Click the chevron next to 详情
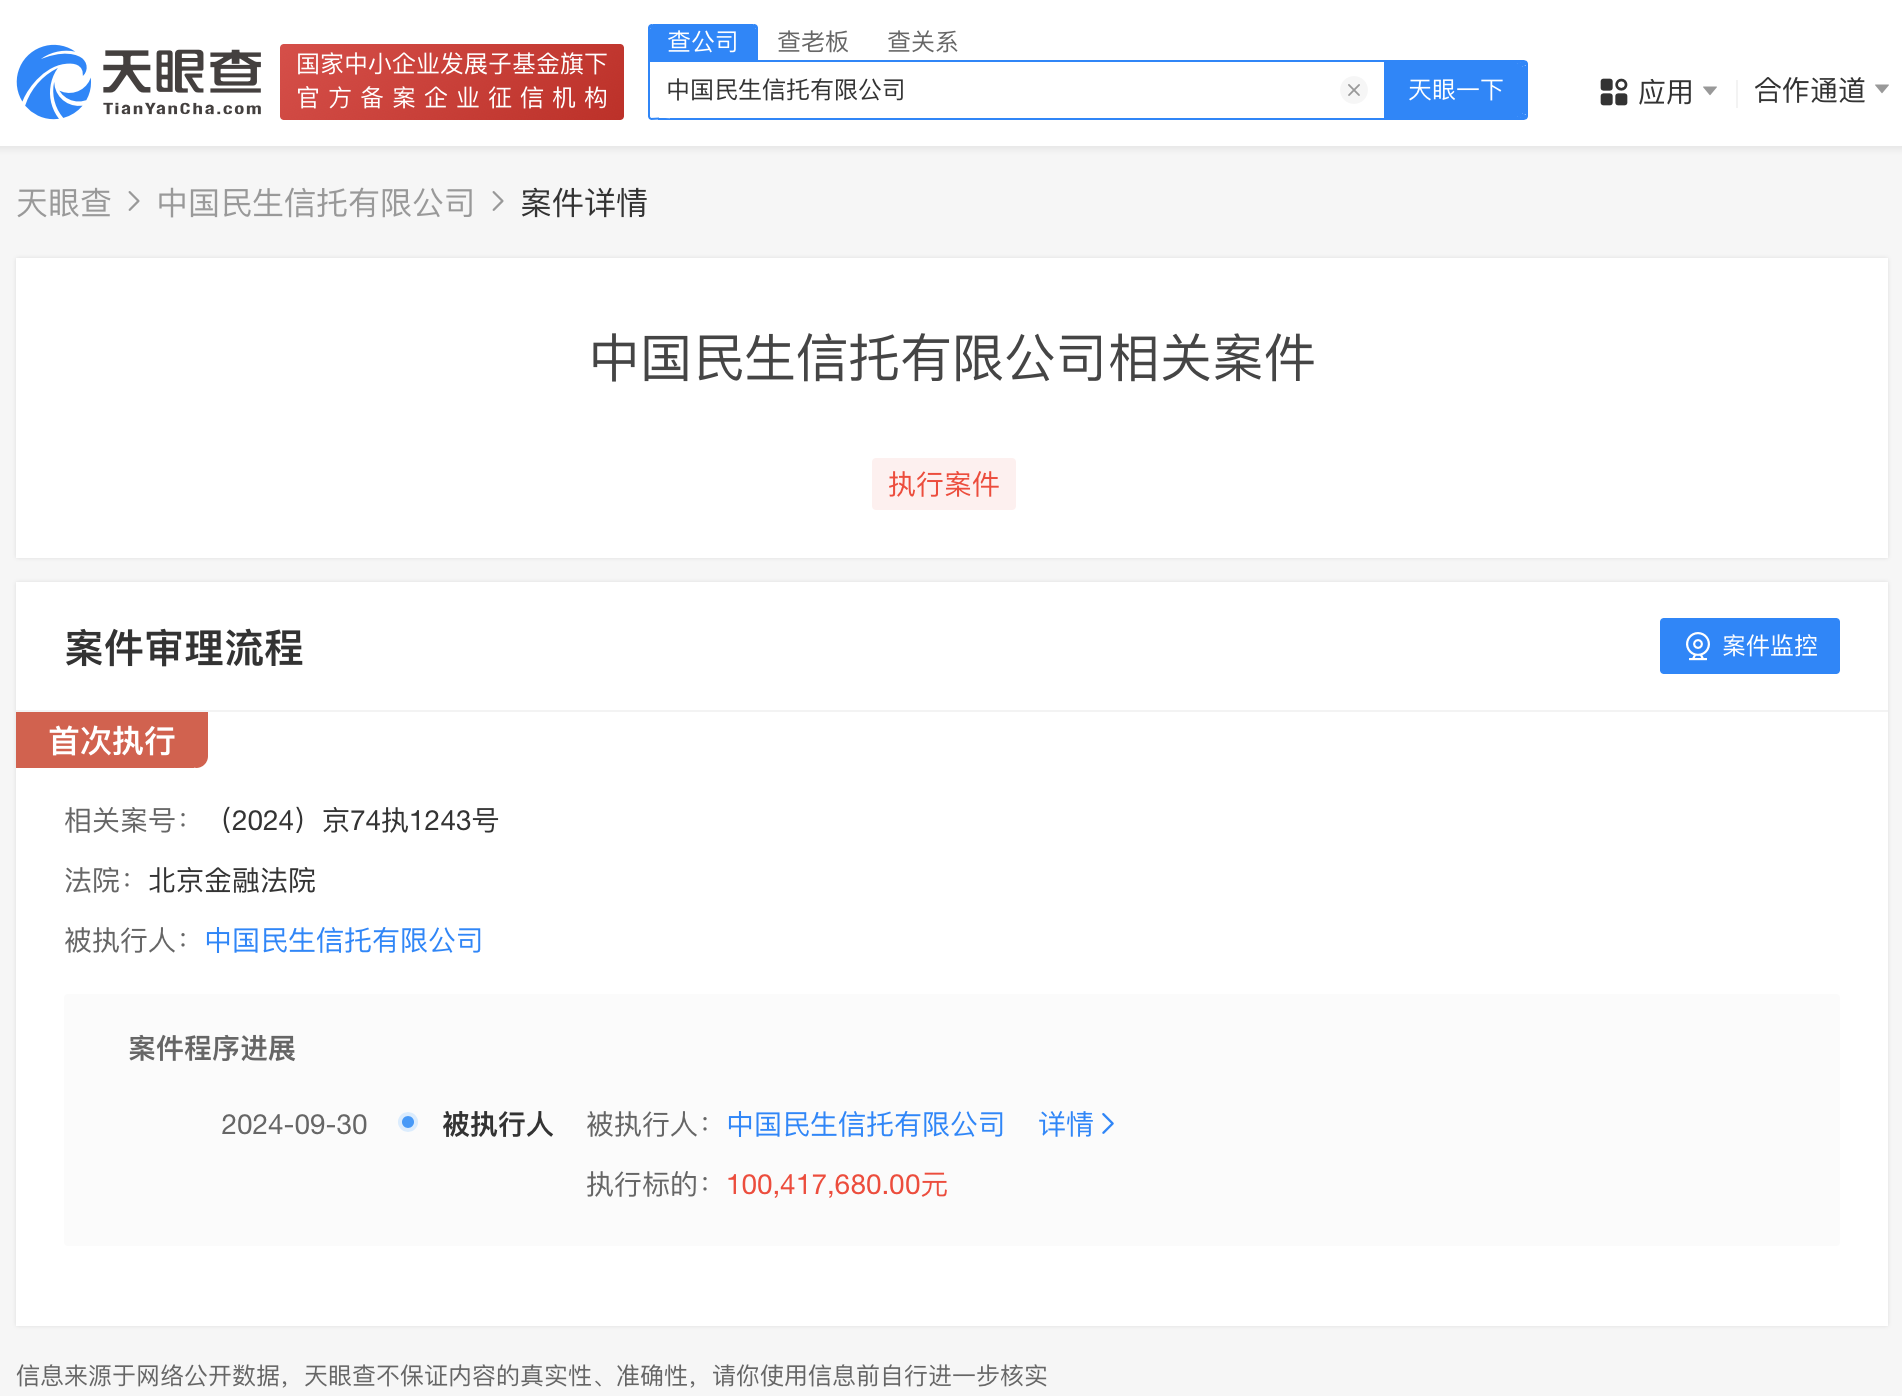Screen dimensions: 1902x1396 [1108, 1124]
